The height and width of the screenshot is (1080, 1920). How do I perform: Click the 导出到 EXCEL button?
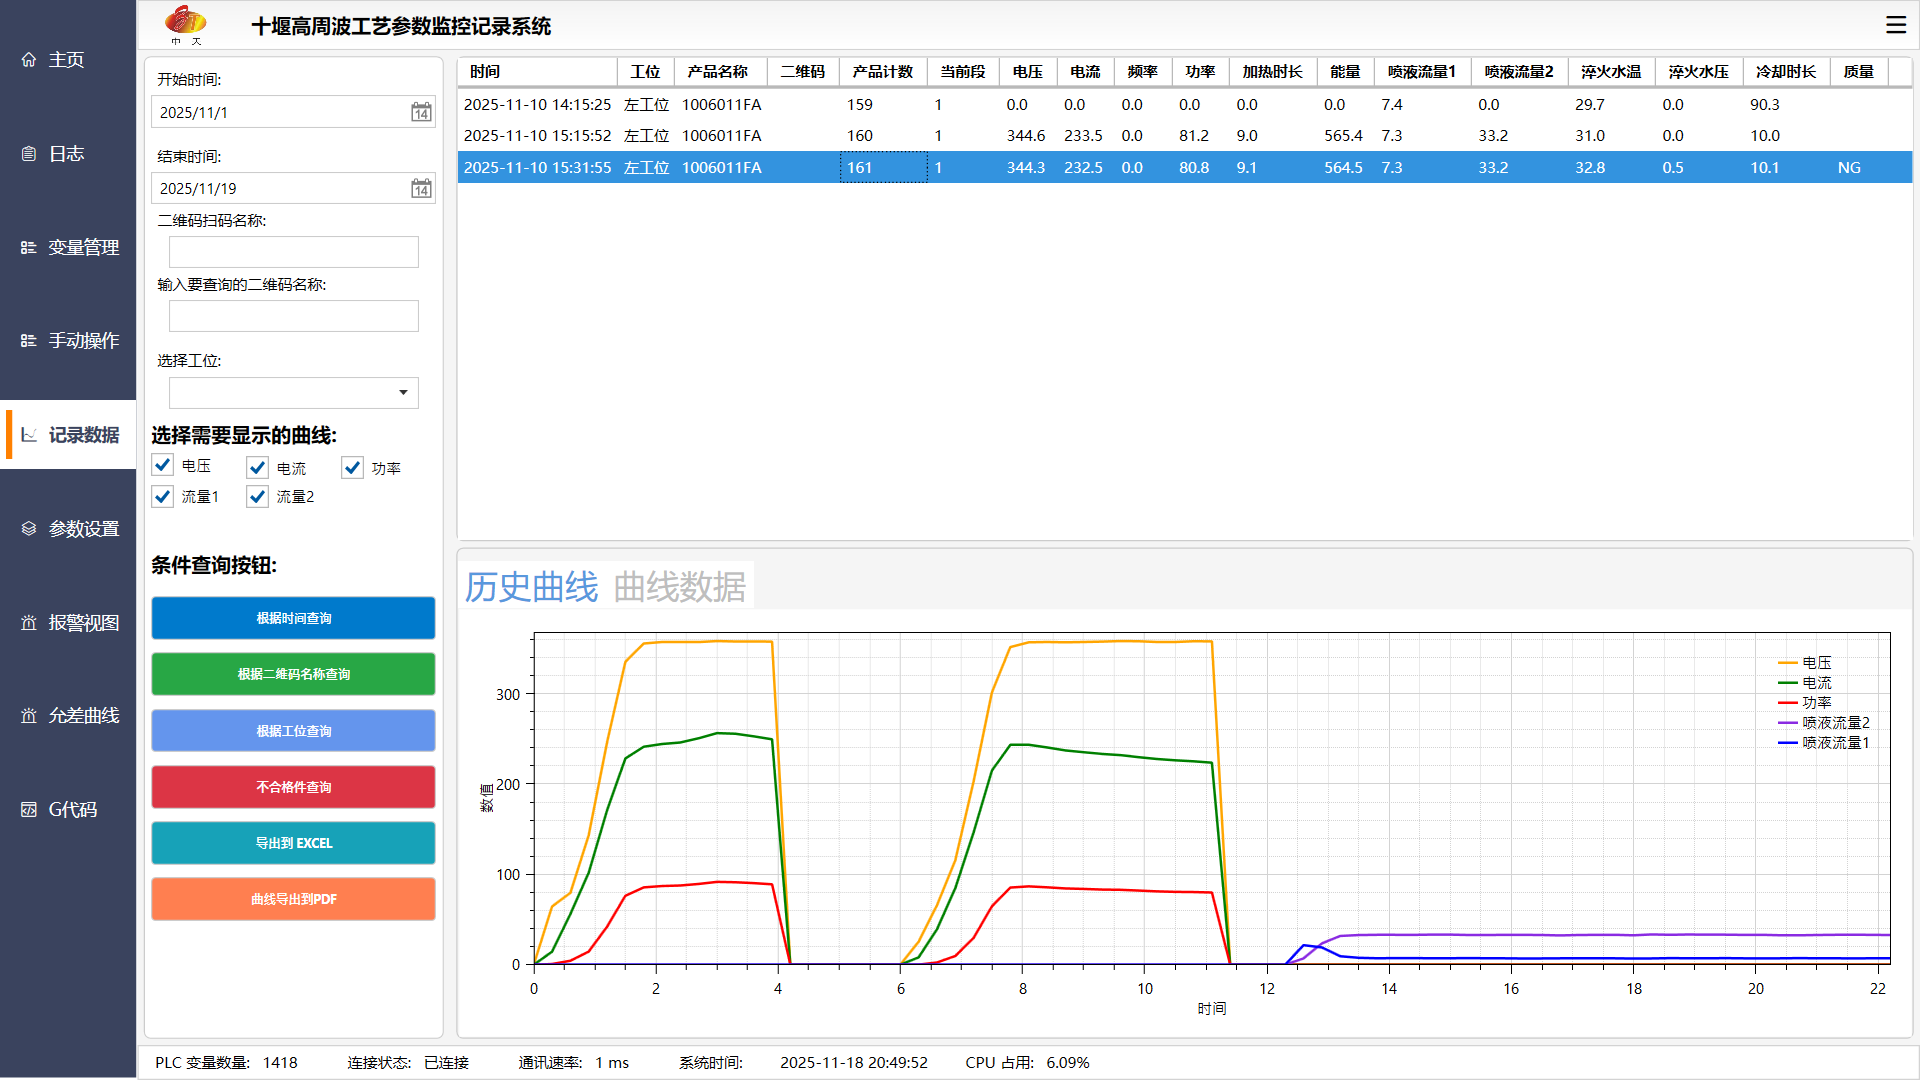[293, 843]
